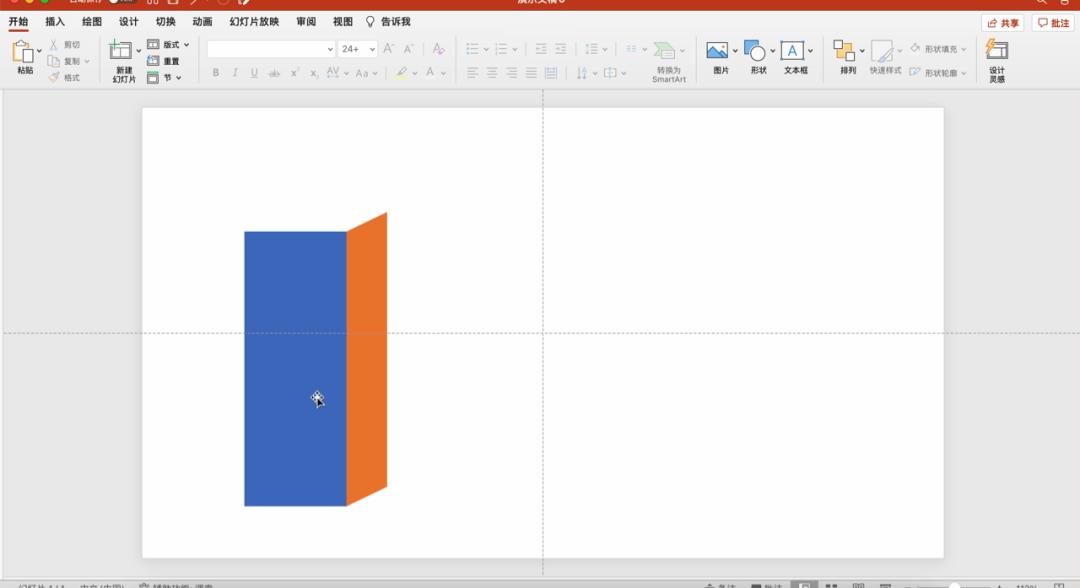
Task: Open the font name combo box
Action: coord(271,49)
